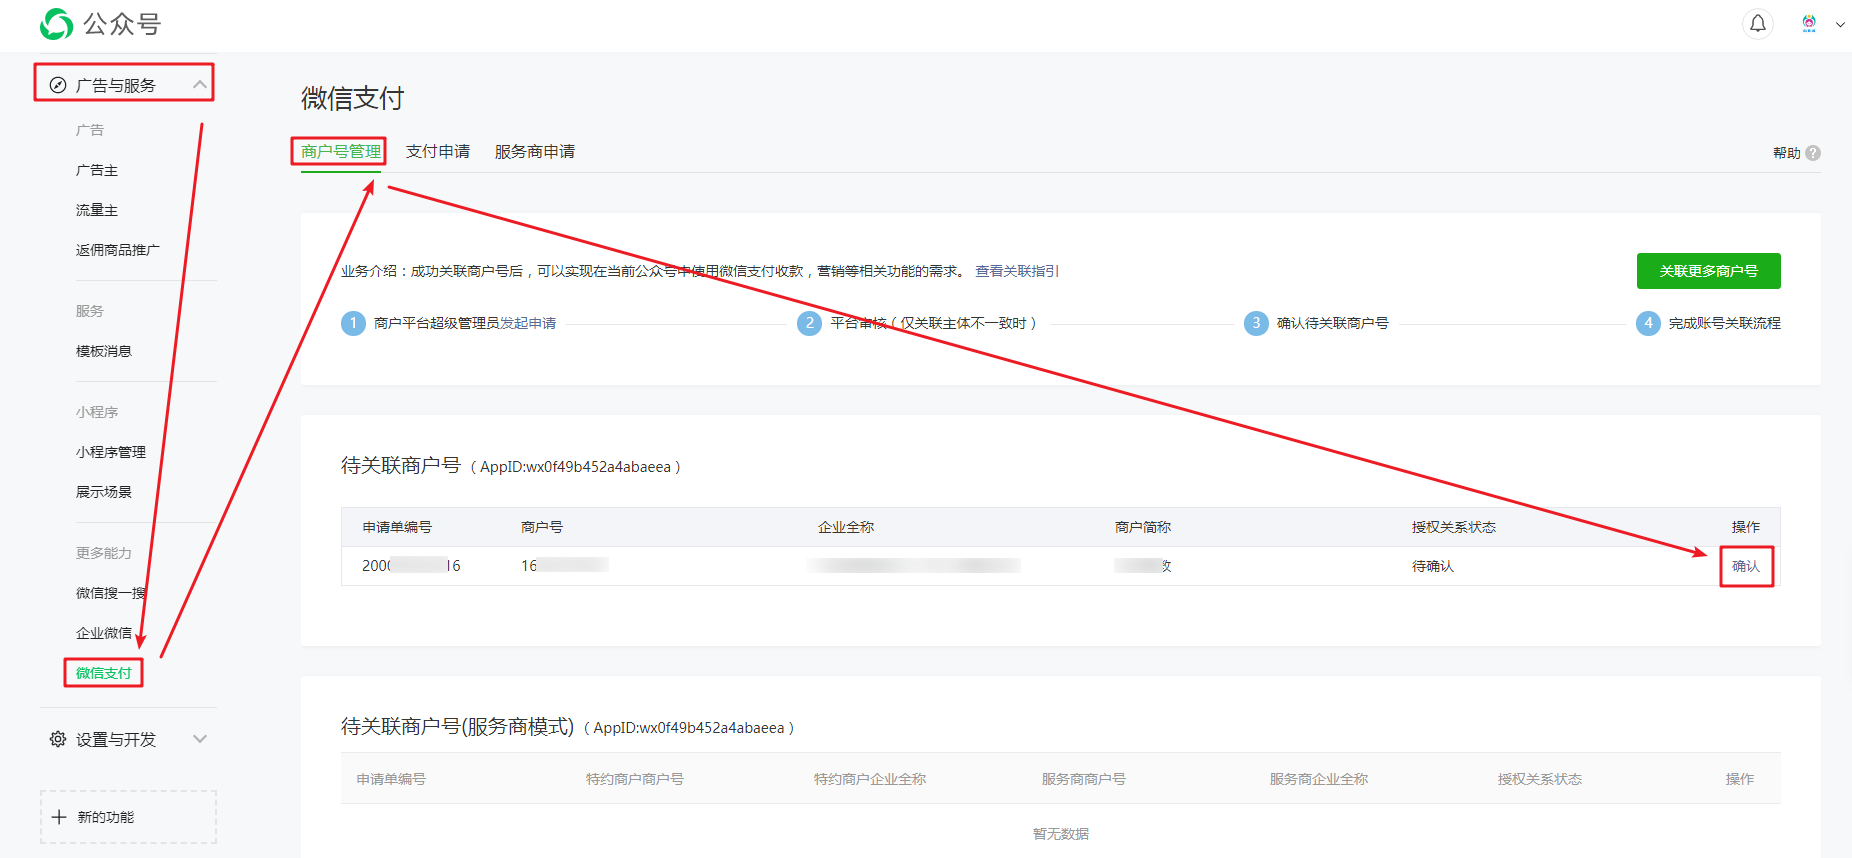Click the 暂无数据 empty-state text
The width and height of the screenshot is (1852, 858).
[x=1061, y=834]
